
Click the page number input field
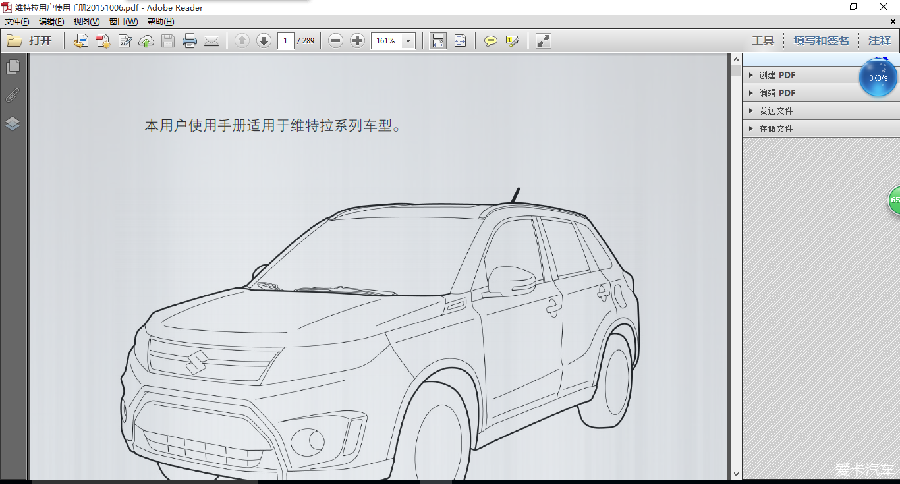285,41
